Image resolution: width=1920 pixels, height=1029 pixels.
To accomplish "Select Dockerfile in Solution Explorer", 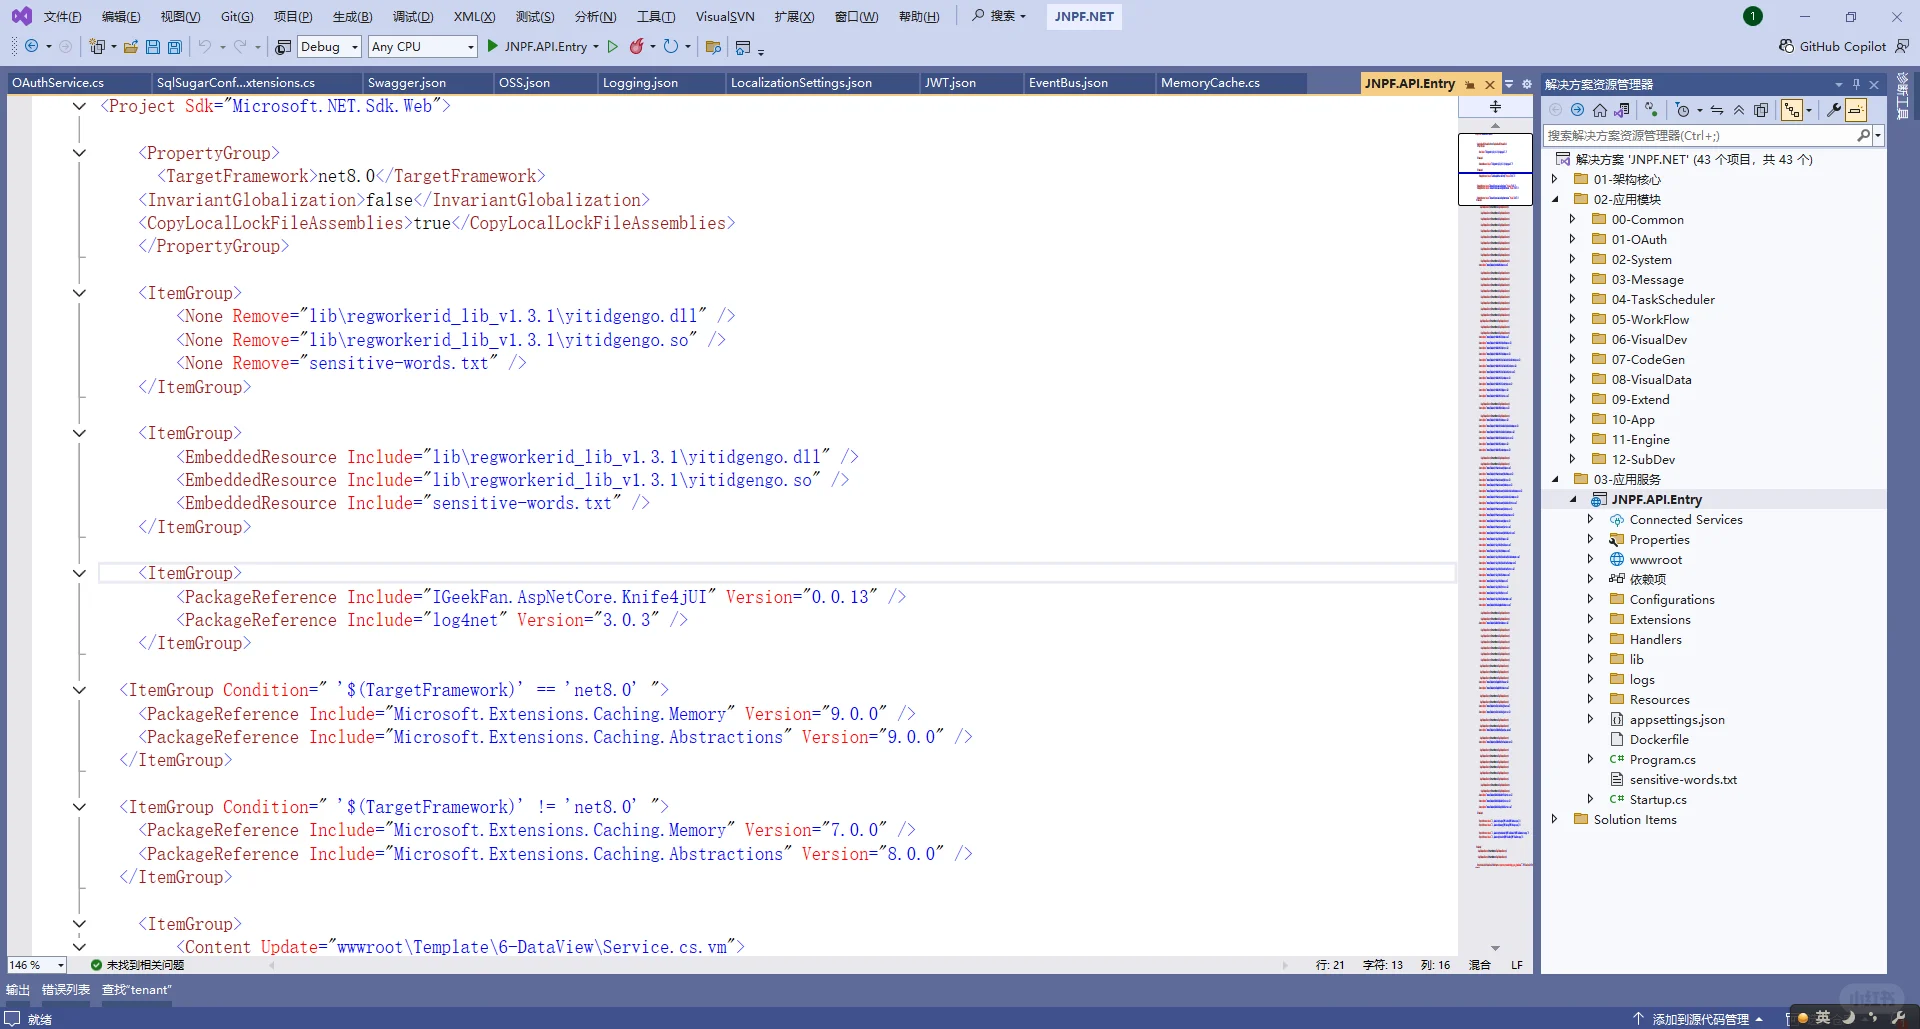I will point(1658,739).
